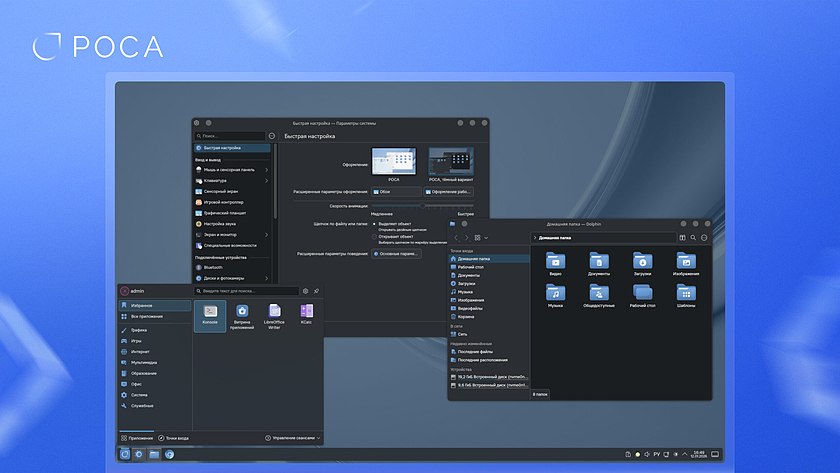The height and width of the screenshot is (473, 840).
Task: Pin the application menu open
Action: click(x=316, y=291)
